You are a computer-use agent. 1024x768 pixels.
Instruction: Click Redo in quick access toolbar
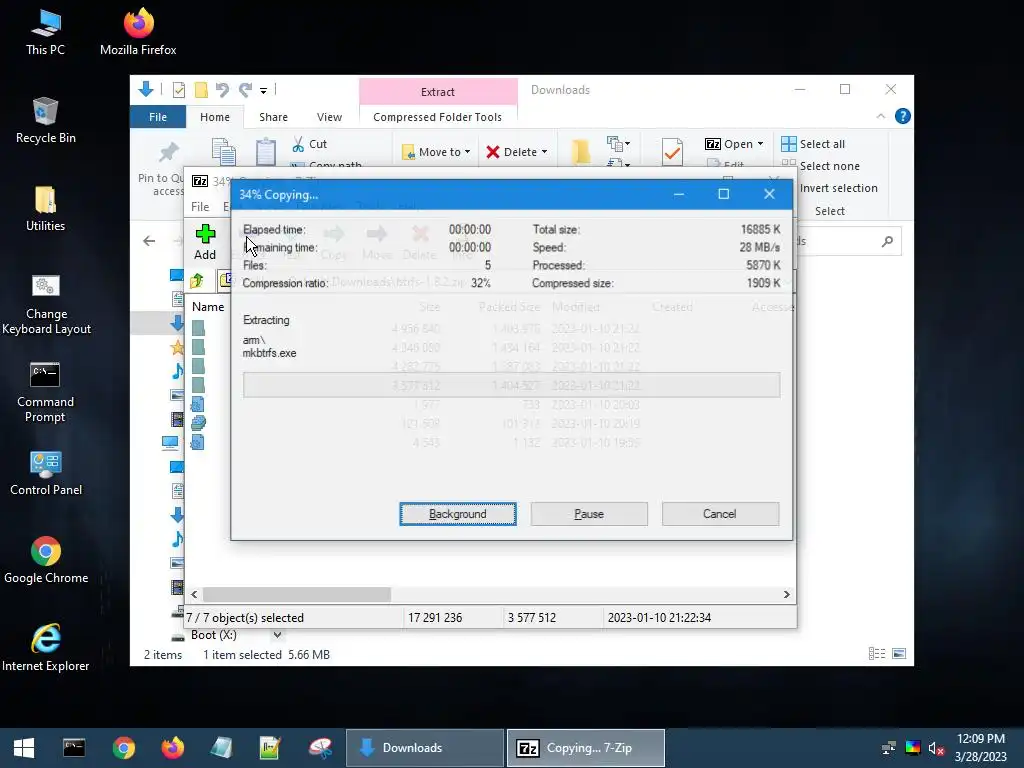(x=246, y=89)
